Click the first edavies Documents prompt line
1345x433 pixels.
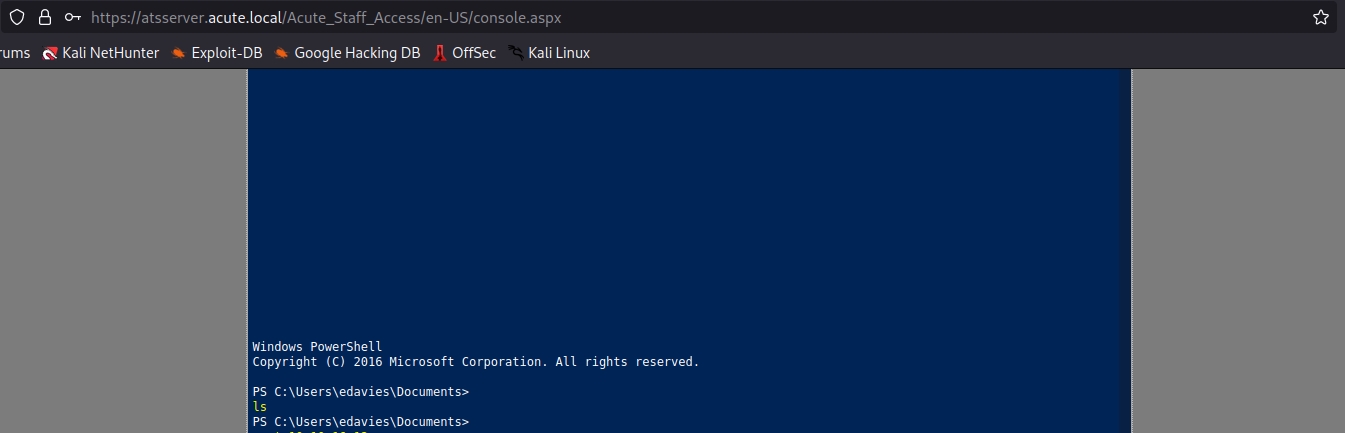(x=360, y=392)
